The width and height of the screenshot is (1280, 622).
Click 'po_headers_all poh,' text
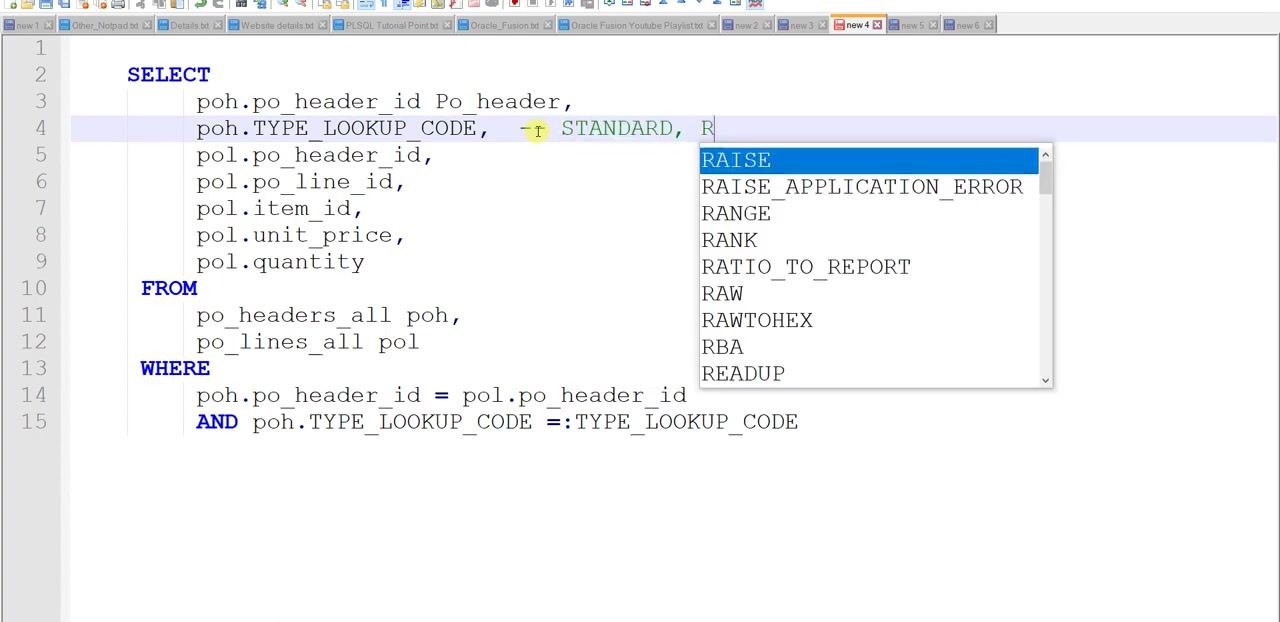coord(328,315)
